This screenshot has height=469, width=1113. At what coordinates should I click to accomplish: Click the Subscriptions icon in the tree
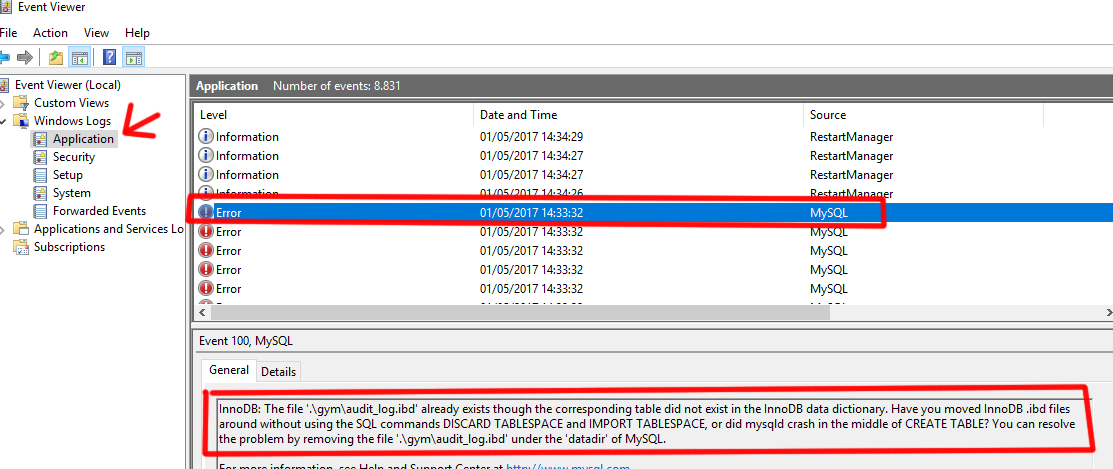point(21,247)
